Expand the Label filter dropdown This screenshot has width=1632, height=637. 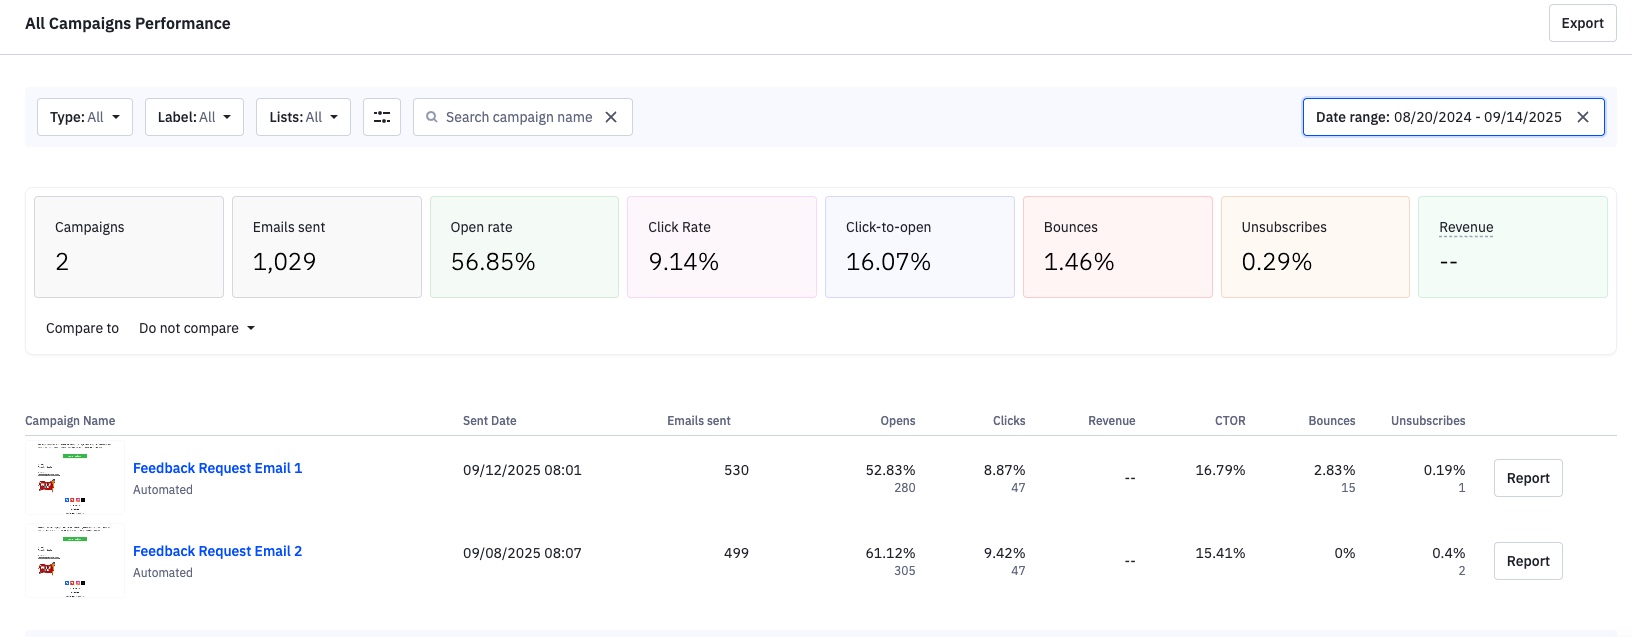click(194, 117)
